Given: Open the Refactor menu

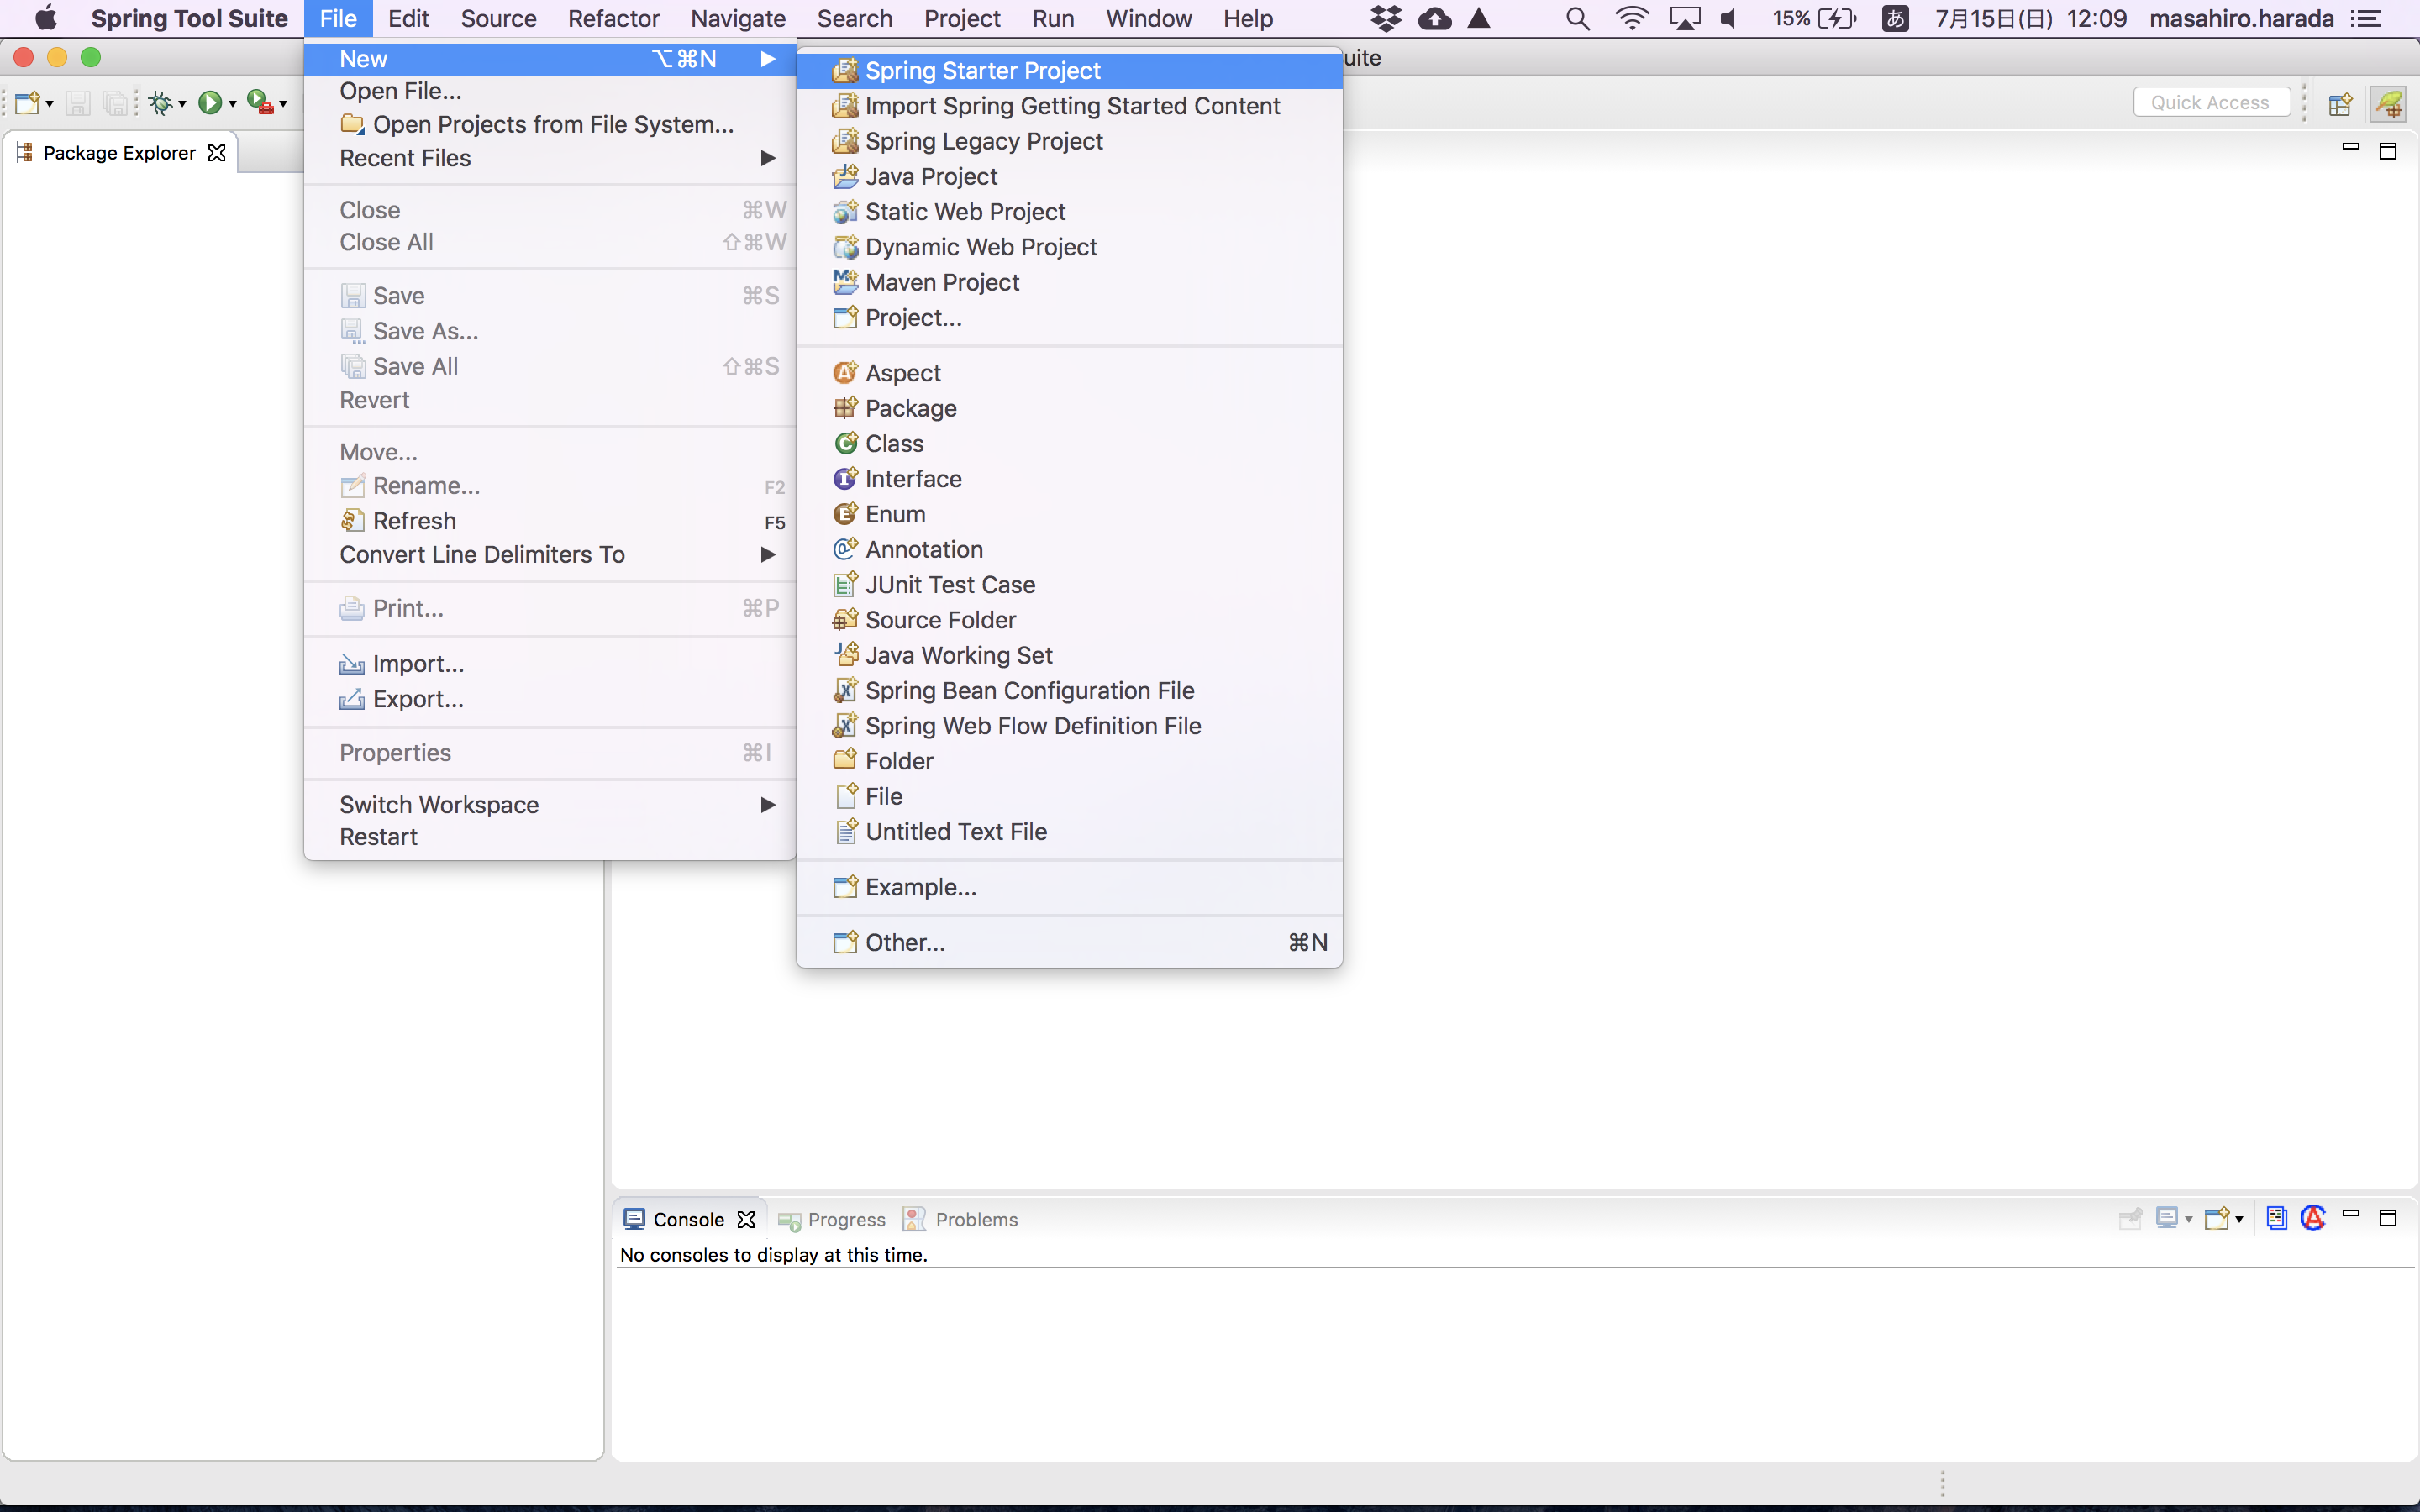Looking at the screenshot, I should (613, 19).
